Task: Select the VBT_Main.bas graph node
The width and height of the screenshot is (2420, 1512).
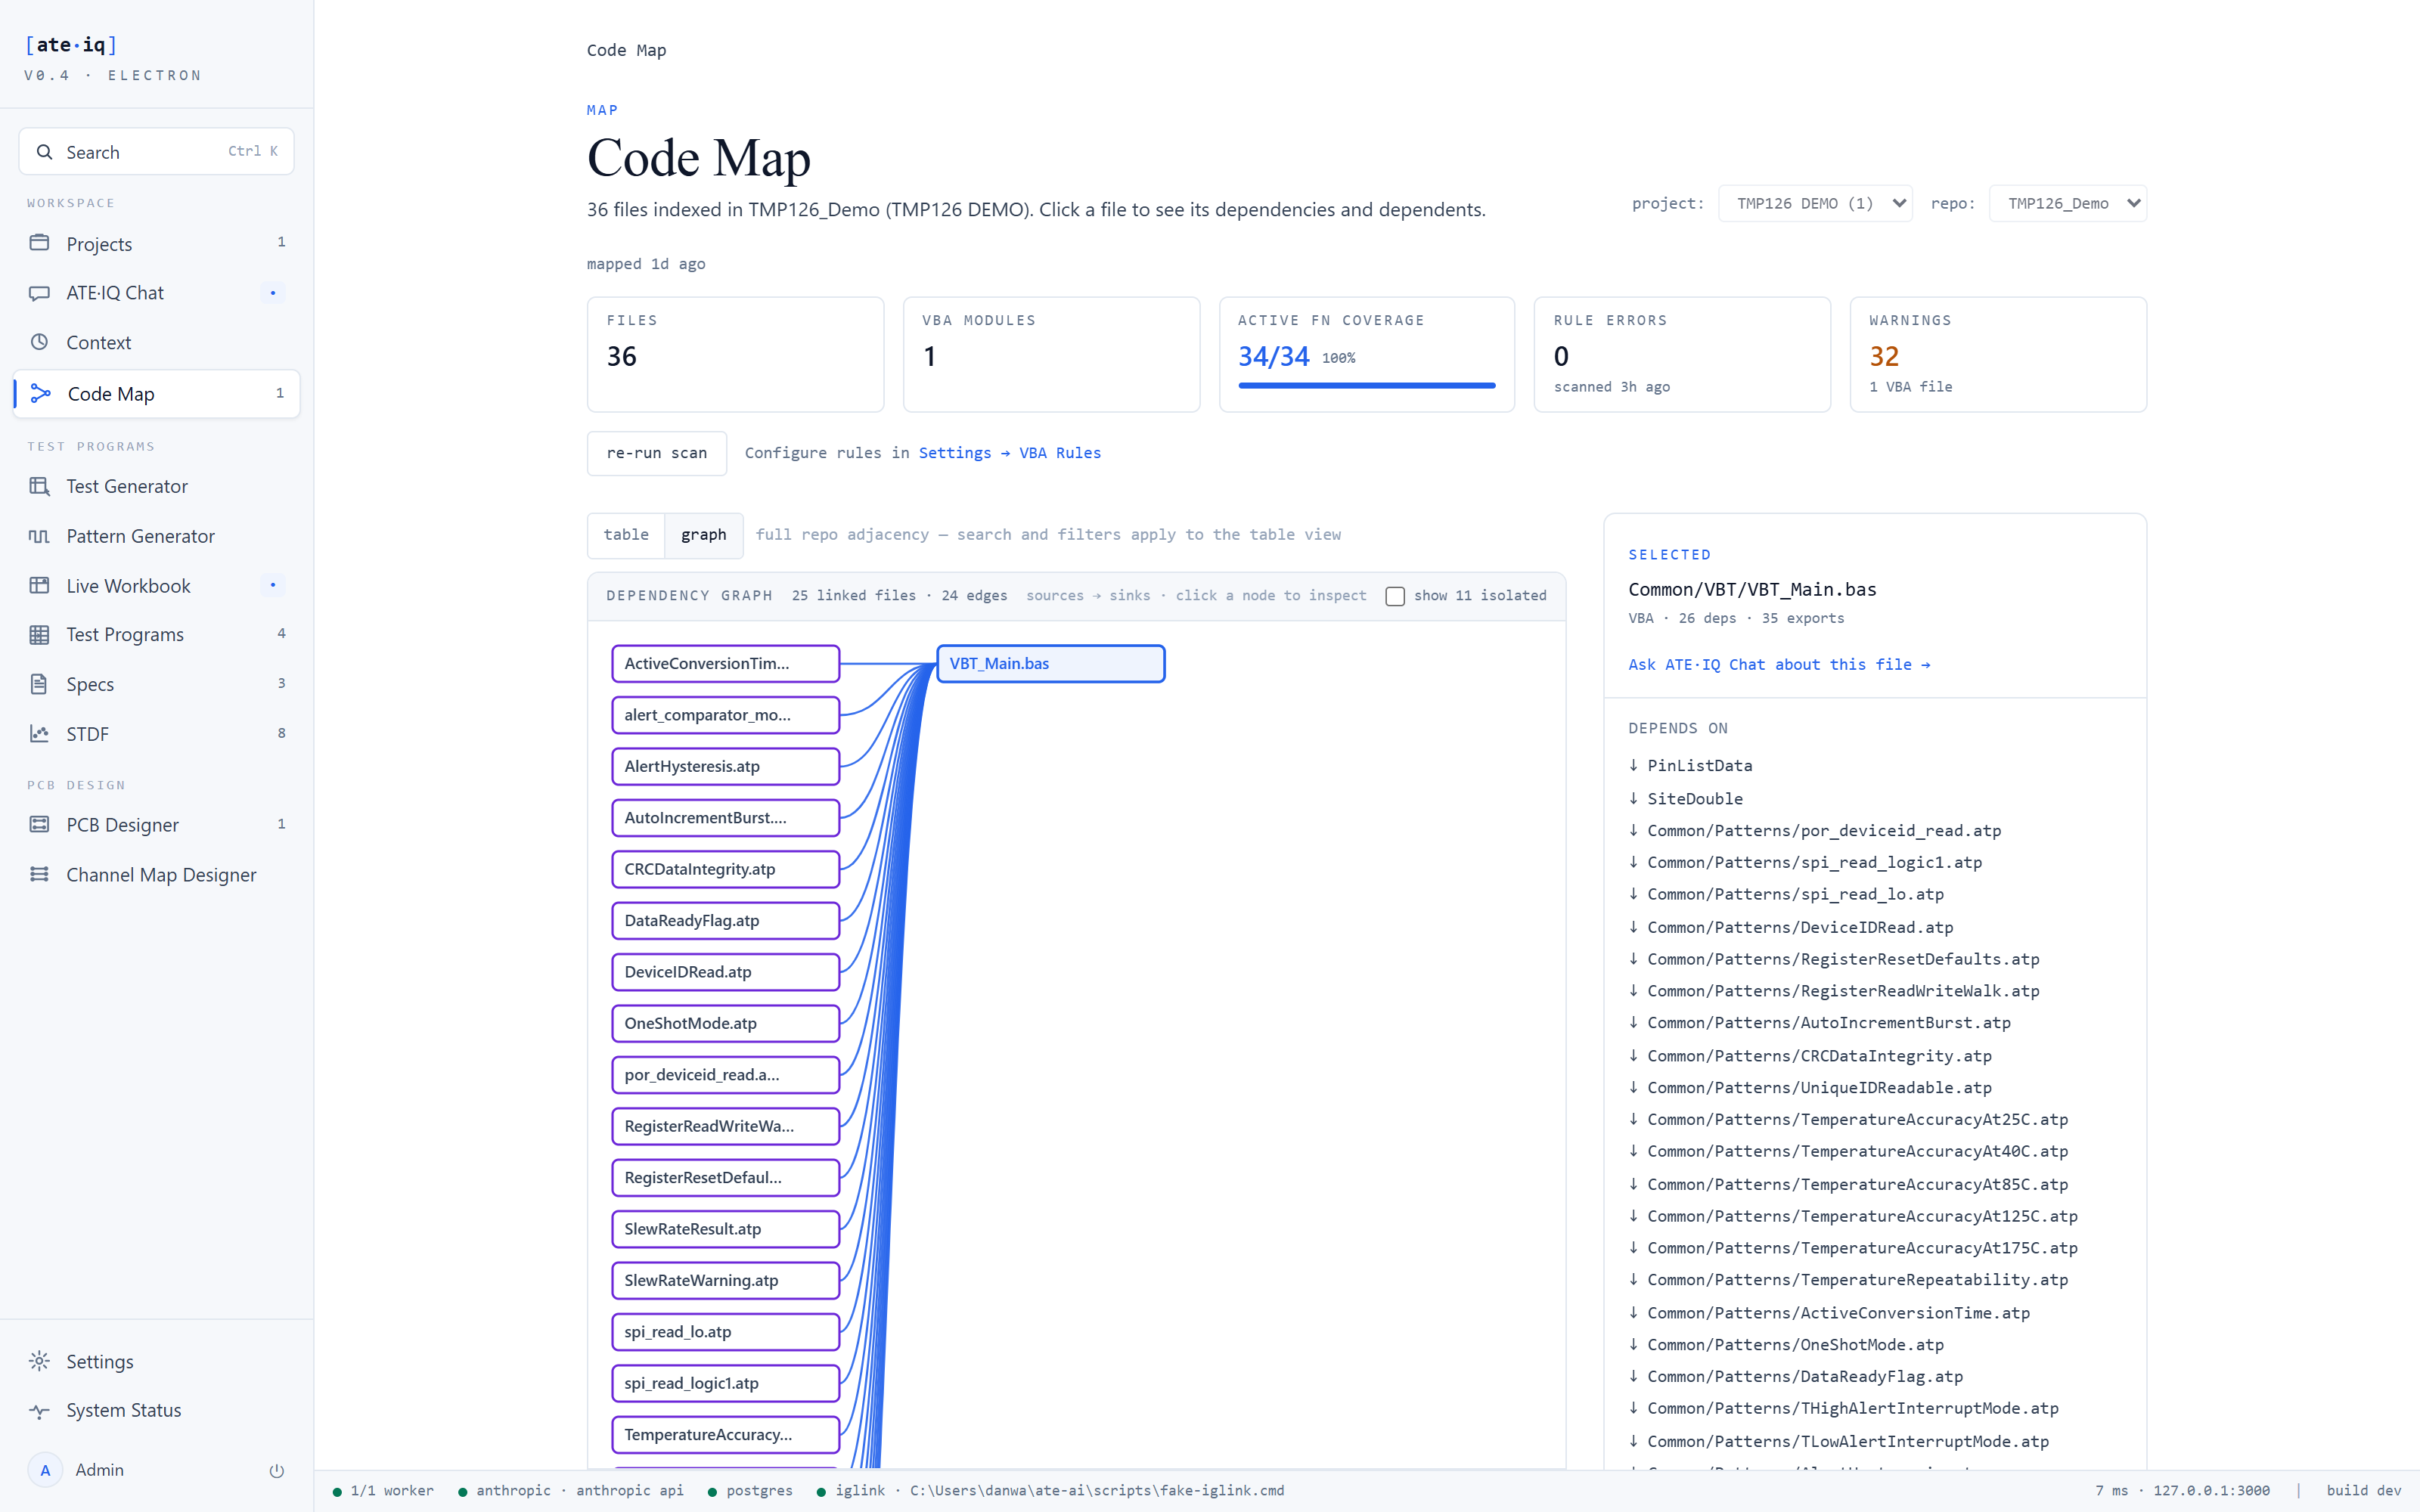Action: [x=1051, y=664]
